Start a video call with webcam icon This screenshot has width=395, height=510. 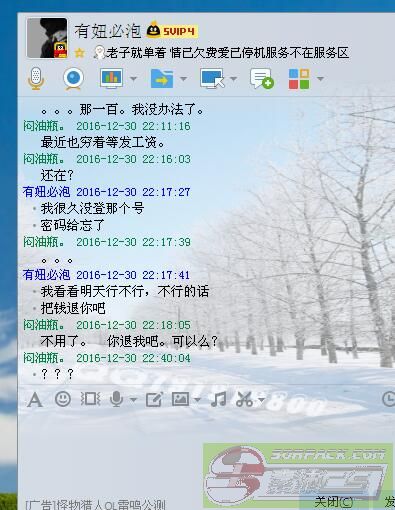[x=73, y=79]
